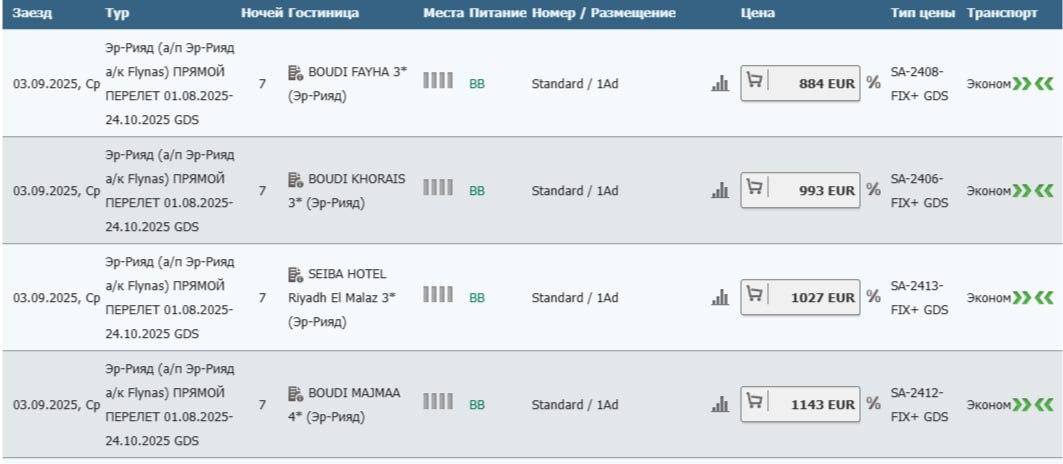Open the BOUDI KHORAIS 3* hotel link
This screenshot has width=1063, height=464.
click(x=356, y=179)
